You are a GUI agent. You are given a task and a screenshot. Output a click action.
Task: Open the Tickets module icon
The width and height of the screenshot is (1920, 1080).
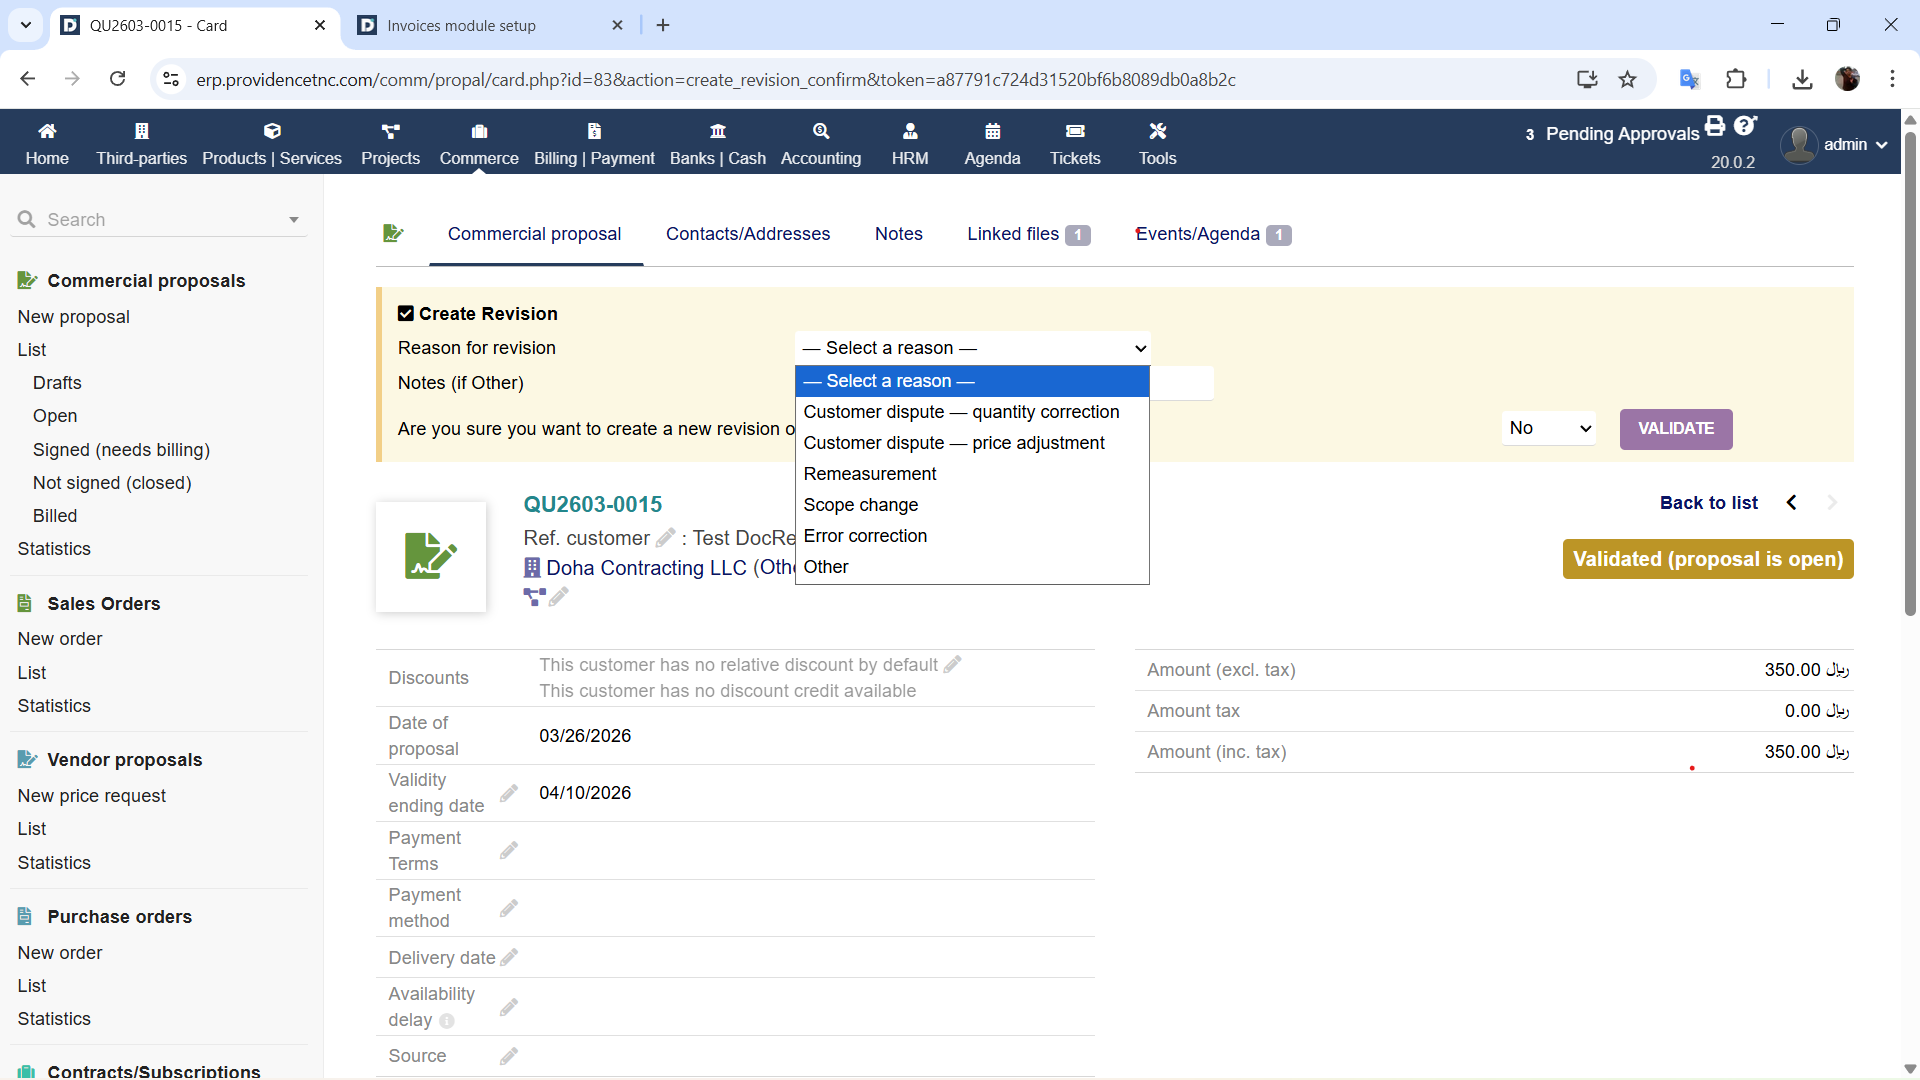(x=1075, y=131)
